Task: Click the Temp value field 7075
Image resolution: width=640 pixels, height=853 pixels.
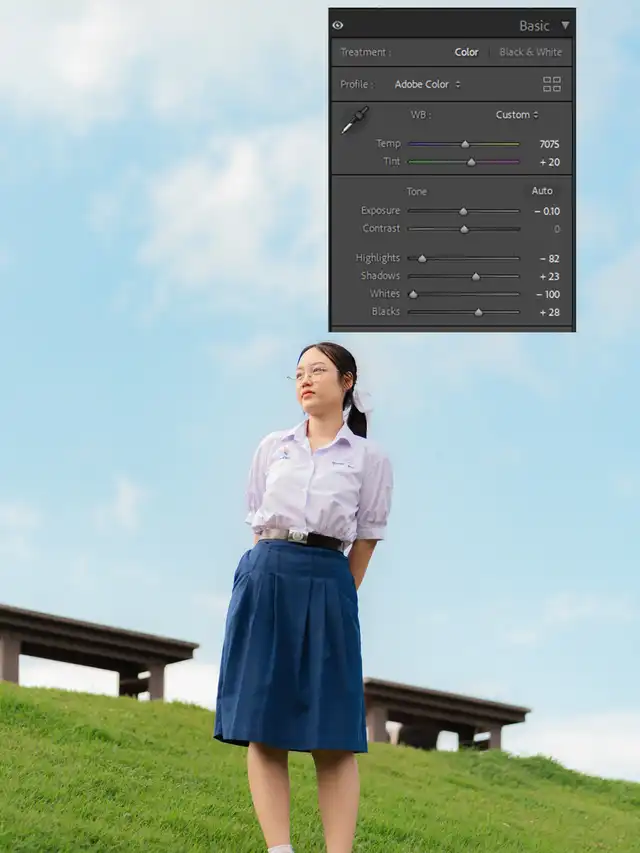Action: [548, 144]
